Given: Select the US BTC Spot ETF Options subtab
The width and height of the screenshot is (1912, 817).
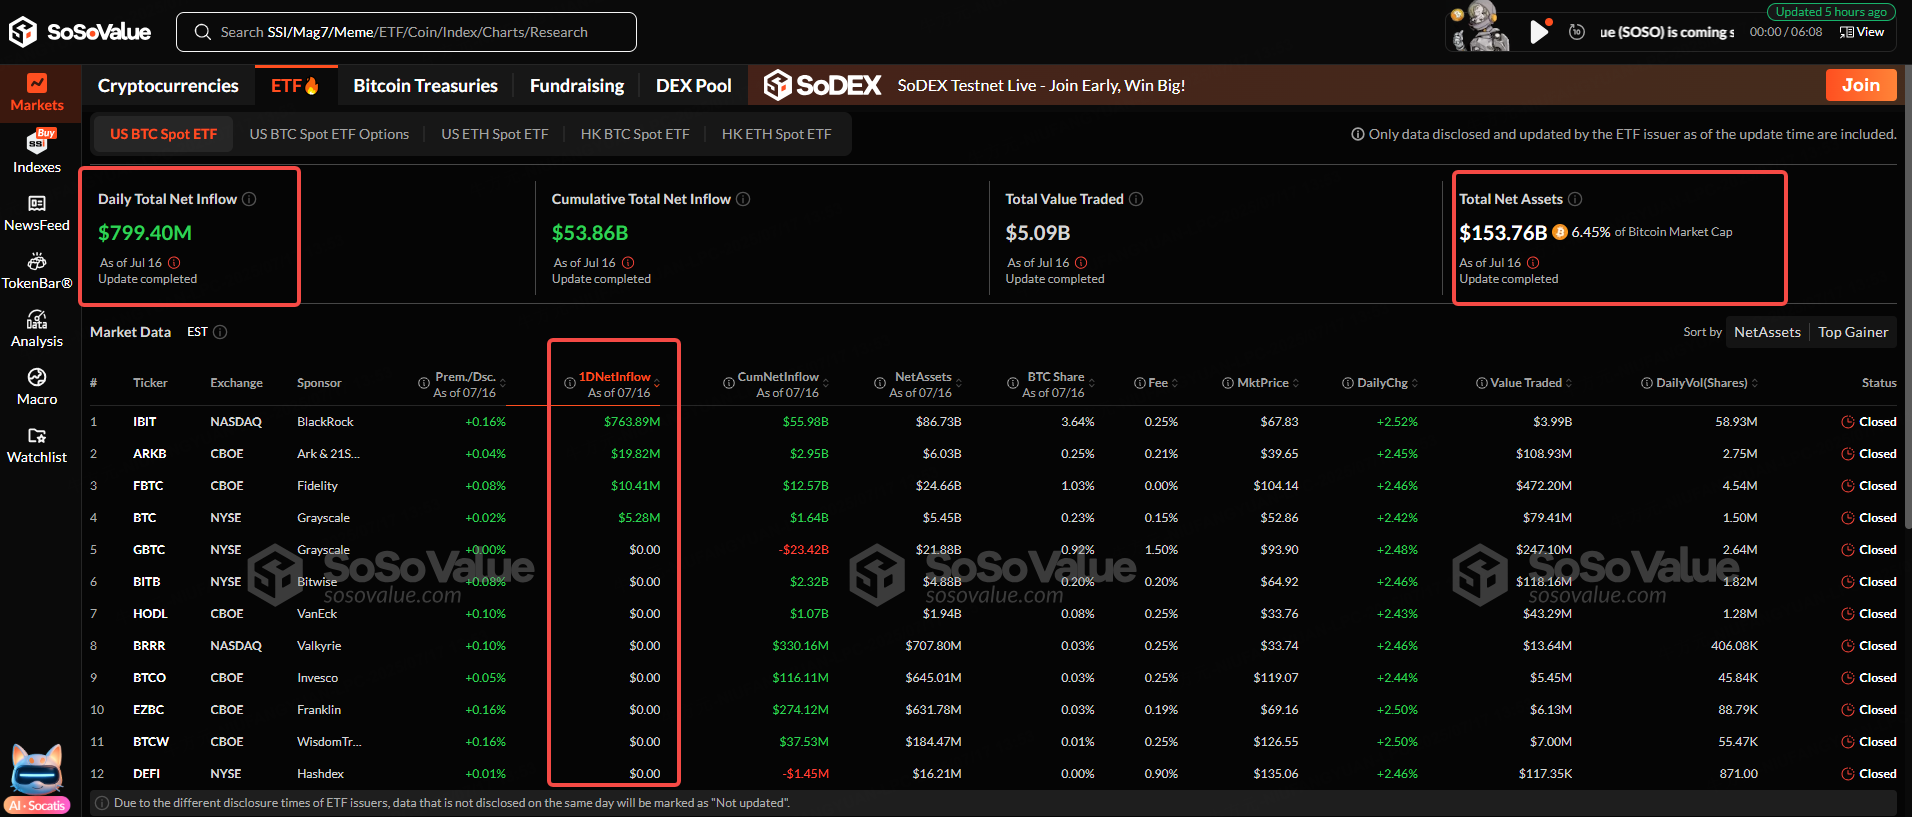Looking at the screenshot, I should pos(329,134).
